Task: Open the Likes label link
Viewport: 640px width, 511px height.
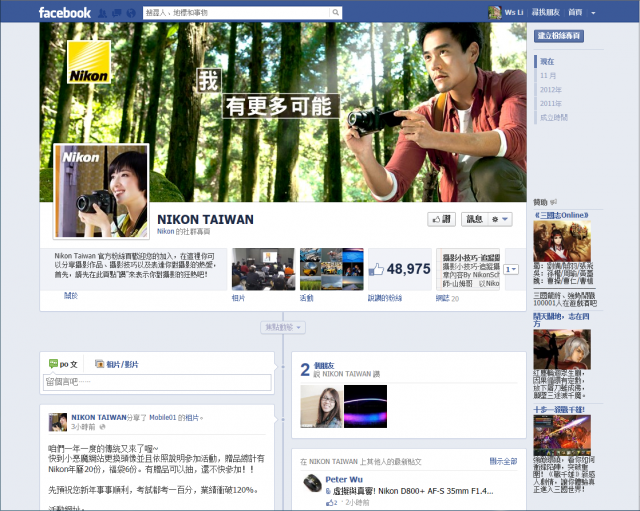Action: 385,298
